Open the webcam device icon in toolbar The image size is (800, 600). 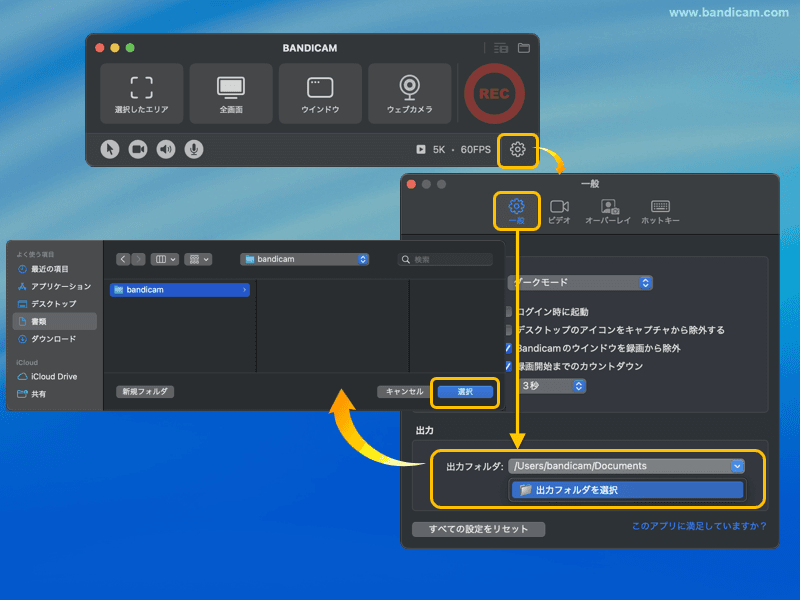coord(137,150)
